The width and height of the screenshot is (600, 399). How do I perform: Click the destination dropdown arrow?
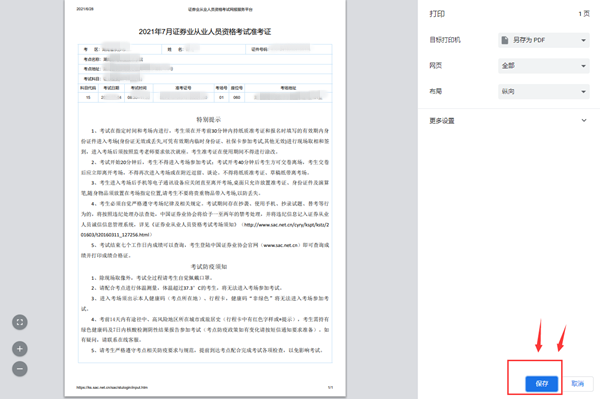[583, 40]
